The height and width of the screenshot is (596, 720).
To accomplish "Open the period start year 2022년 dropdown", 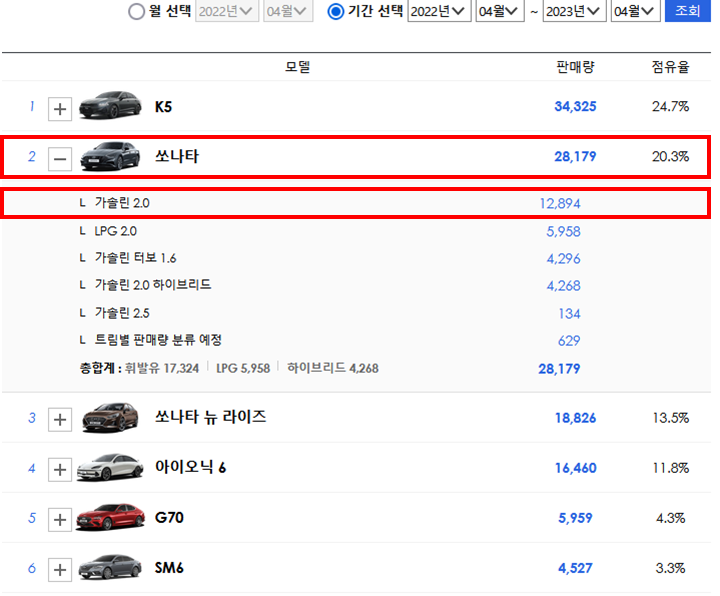I will [x=439, y=11].
